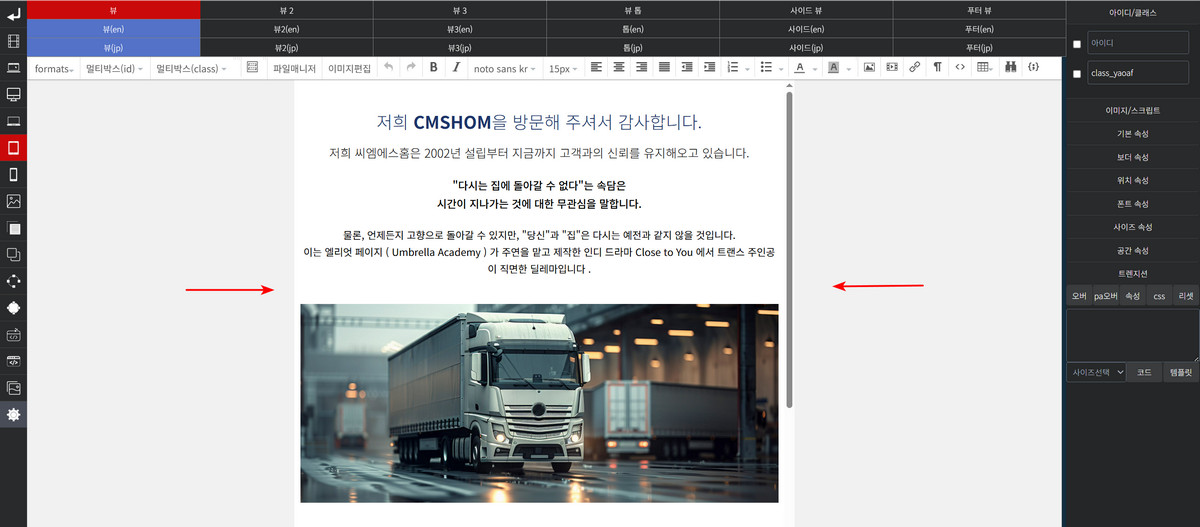Screen dimensions: 1200x527
Task: Open the 사이즈선택 size selector
Action: click(1096, 372)
